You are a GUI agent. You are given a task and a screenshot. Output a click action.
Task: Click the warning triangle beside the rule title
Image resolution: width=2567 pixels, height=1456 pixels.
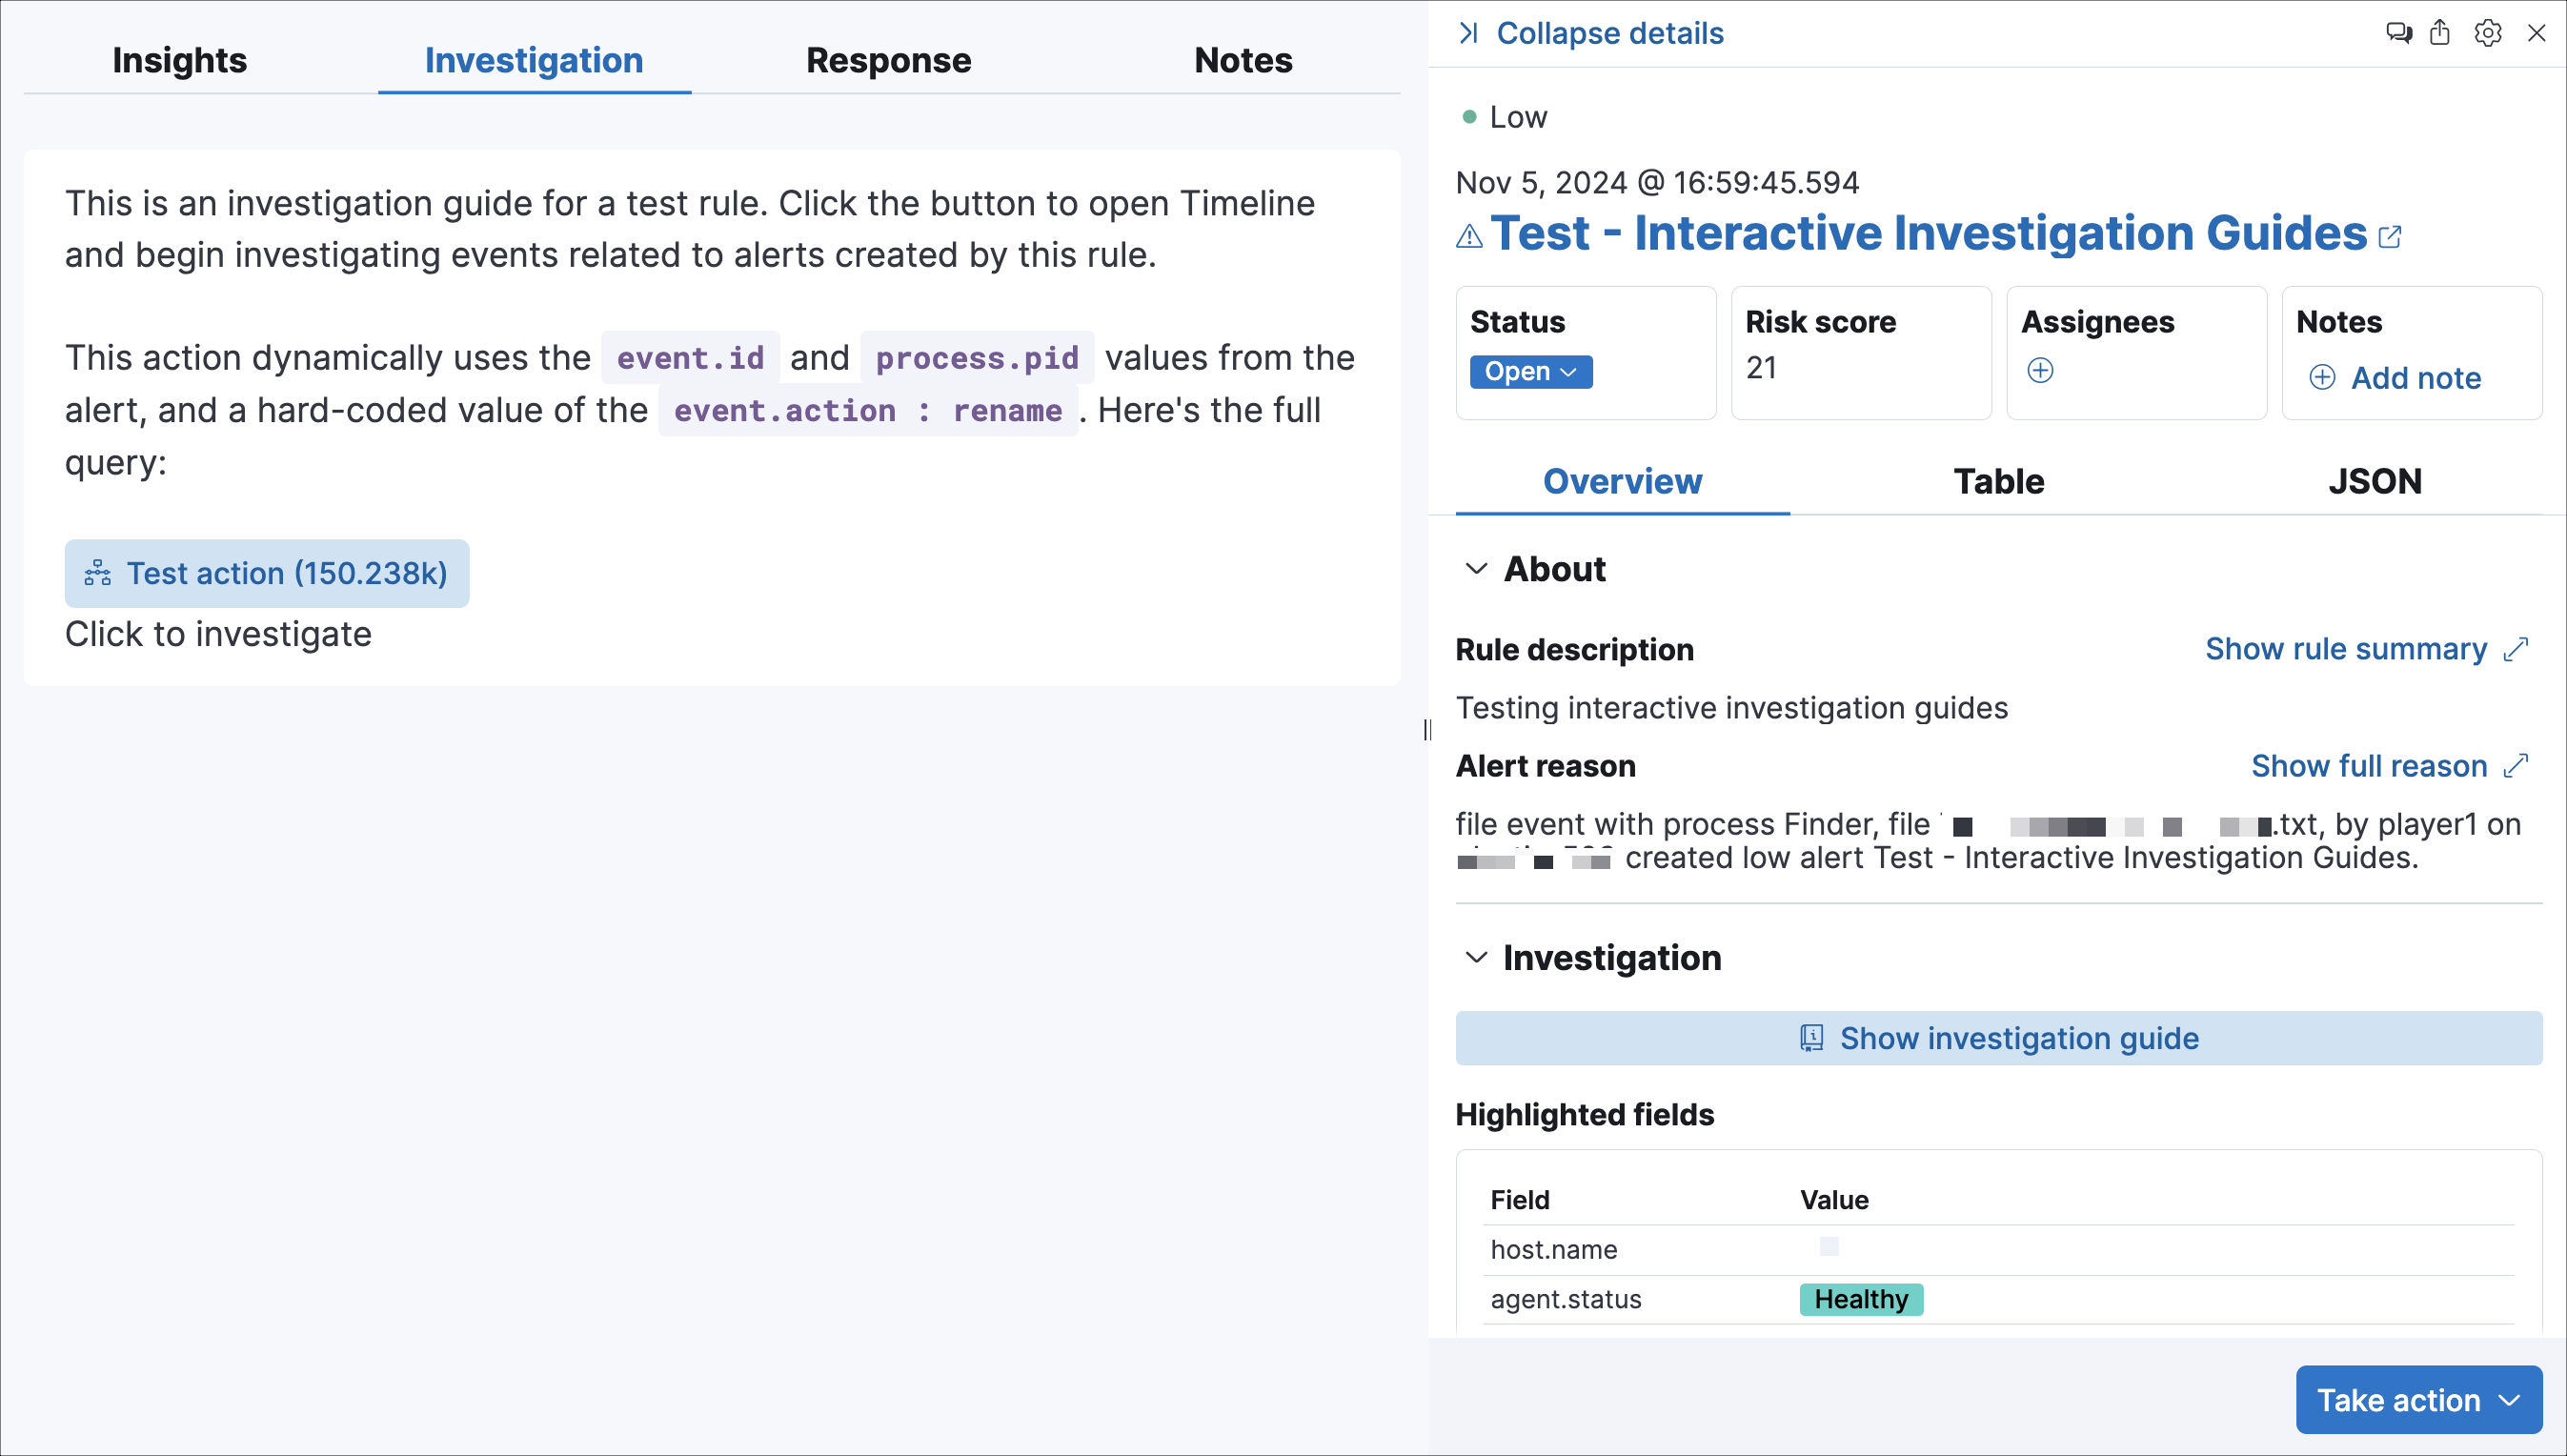pyautogui.click(x=1467, y=236)
